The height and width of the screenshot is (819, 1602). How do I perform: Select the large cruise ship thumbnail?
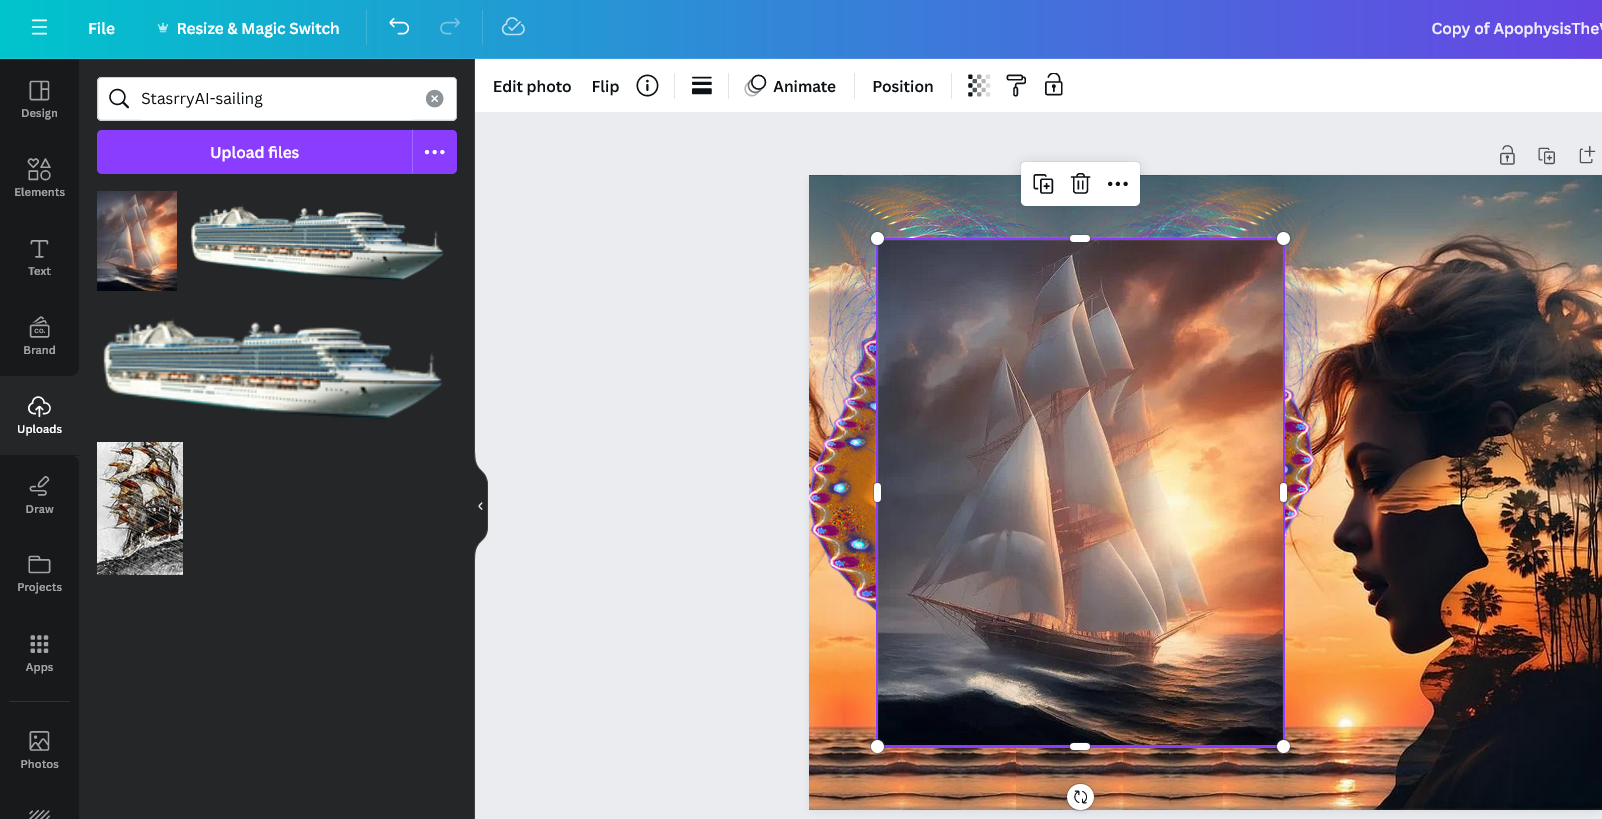coord(272,367)
